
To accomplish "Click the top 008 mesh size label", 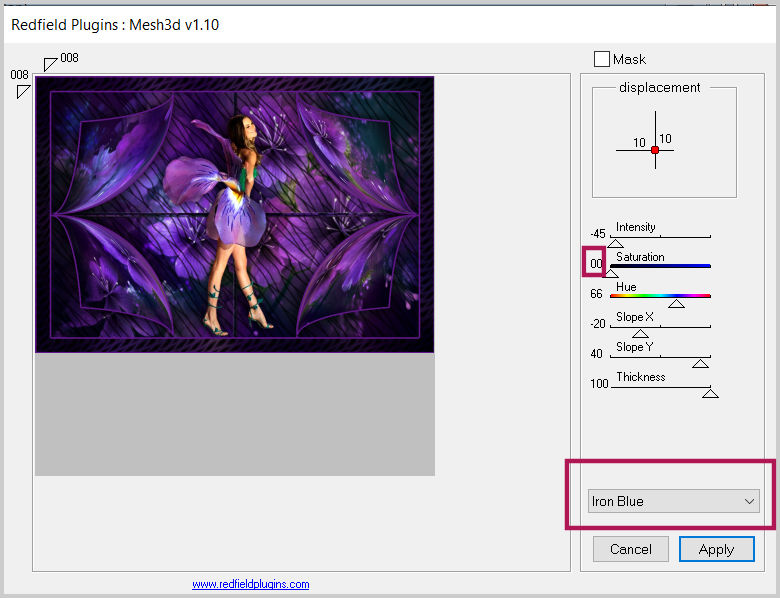I will 70,58.
